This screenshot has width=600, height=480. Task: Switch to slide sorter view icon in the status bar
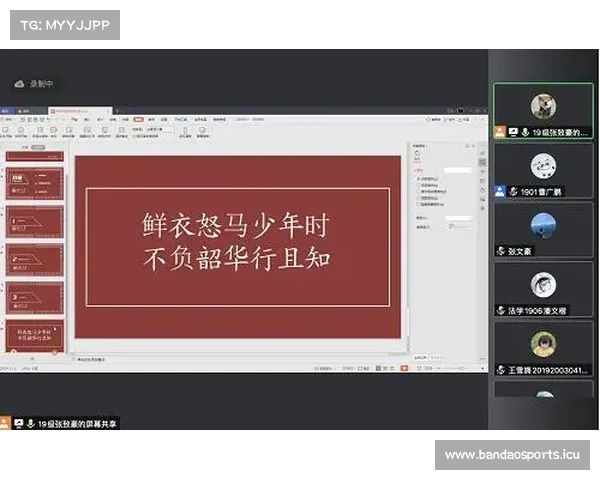[385, 368]
